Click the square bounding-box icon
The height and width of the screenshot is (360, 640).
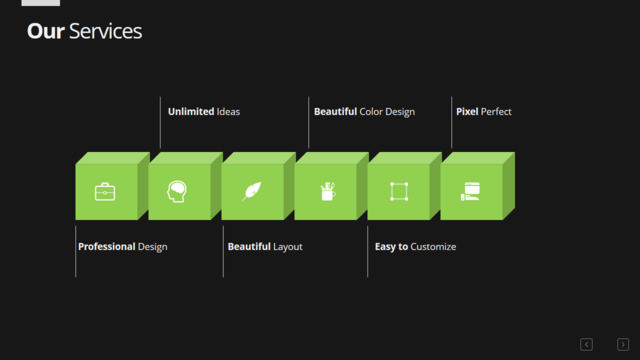(399, 191)
